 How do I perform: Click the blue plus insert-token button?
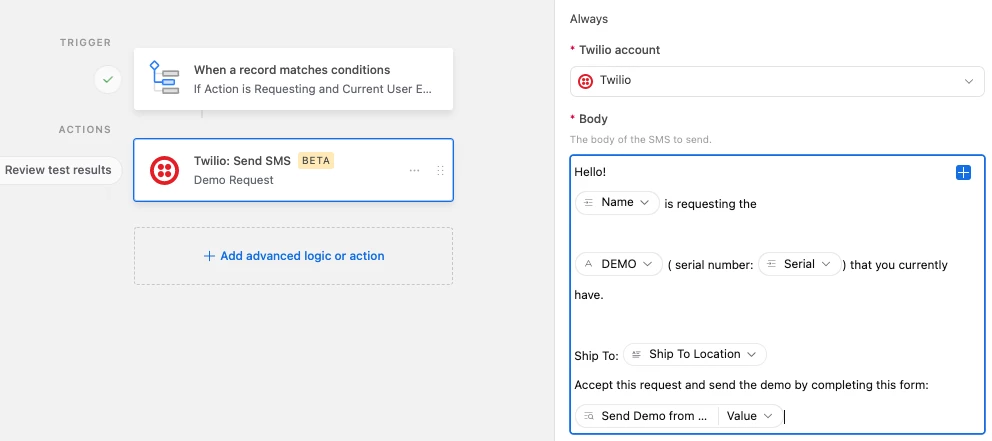963,173
